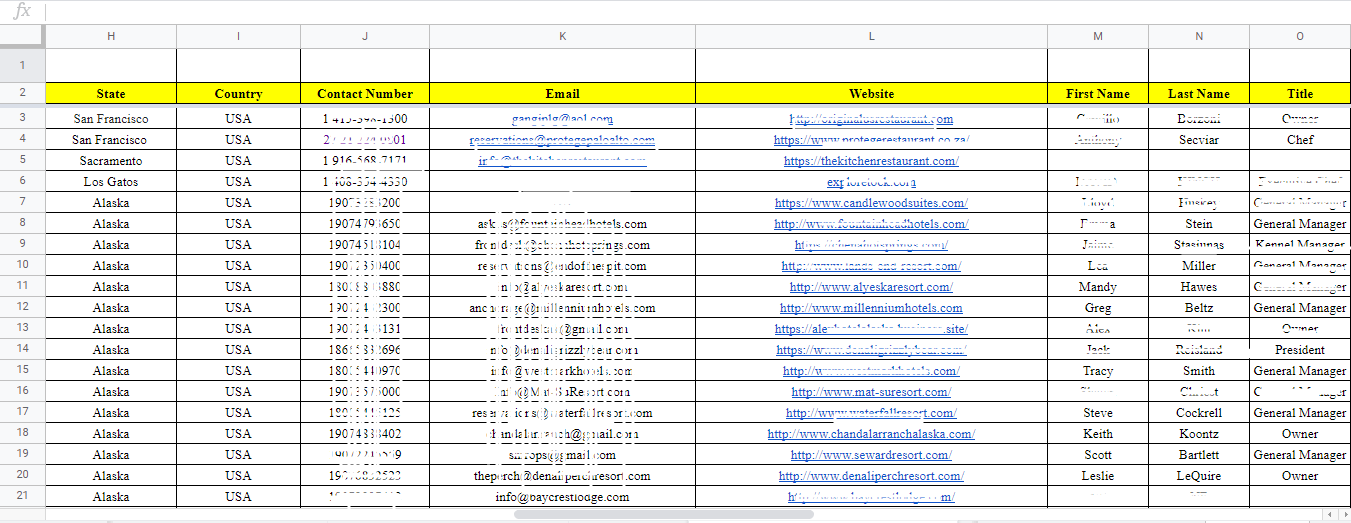Select column K header
1351x523 pixels.
coord(562,36)
